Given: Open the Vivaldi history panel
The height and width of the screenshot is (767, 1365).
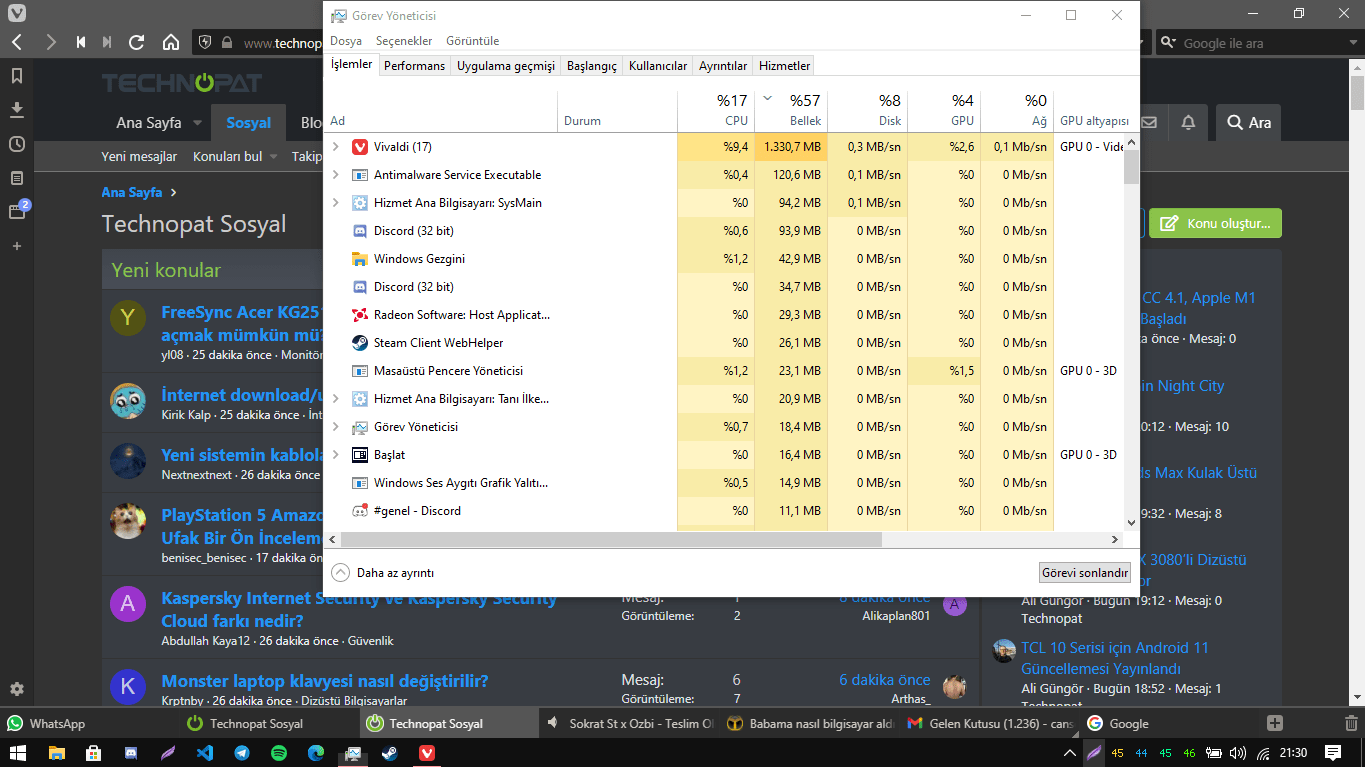Looking at the screenshot, I should pos(17,144).
